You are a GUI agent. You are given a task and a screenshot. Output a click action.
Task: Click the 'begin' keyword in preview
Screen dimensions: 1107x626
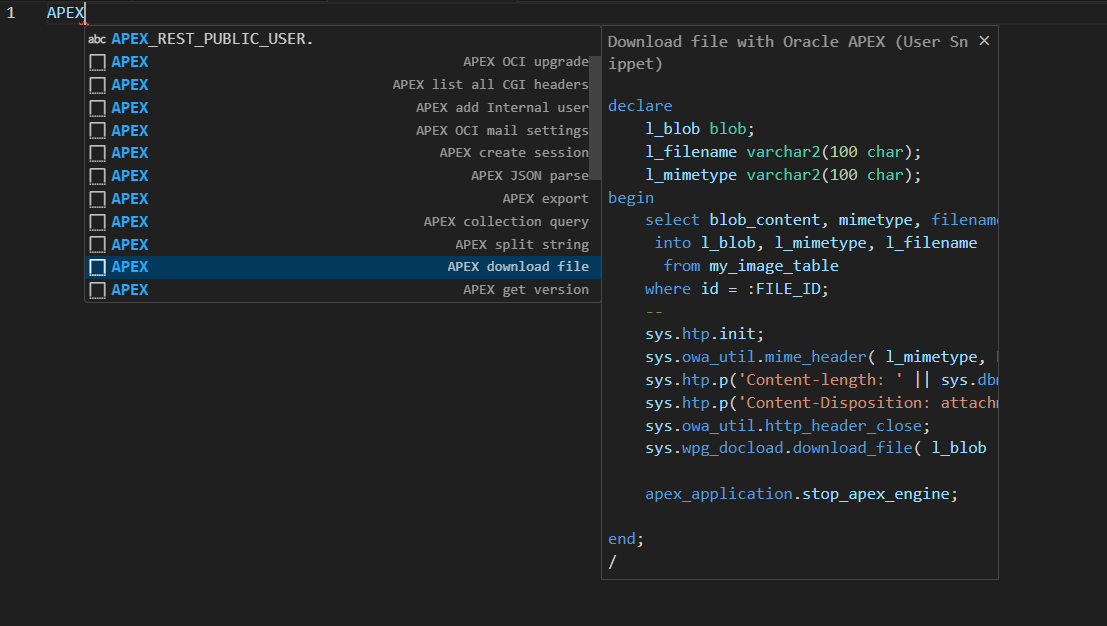[x=631, y=198]
